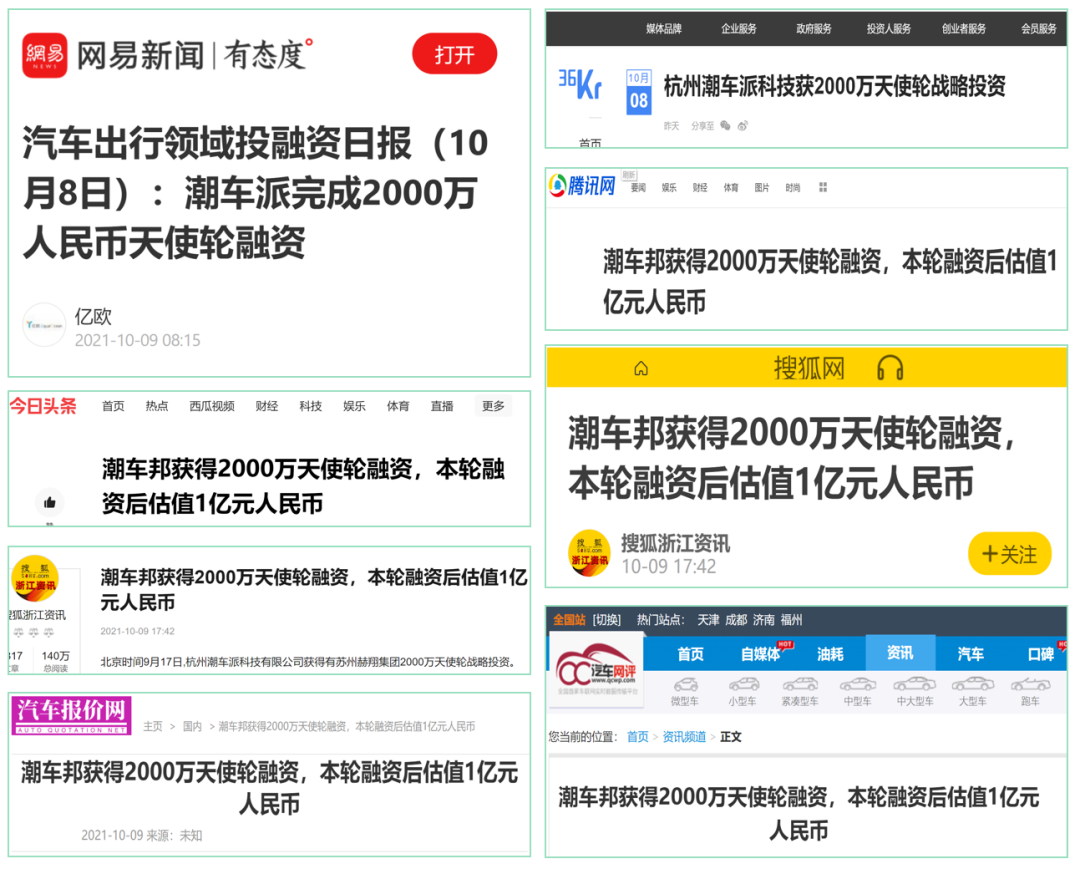Select 财经 in Tencent navigation
The height and width of the screenshot is (869, 1080).
click(700, 187)
